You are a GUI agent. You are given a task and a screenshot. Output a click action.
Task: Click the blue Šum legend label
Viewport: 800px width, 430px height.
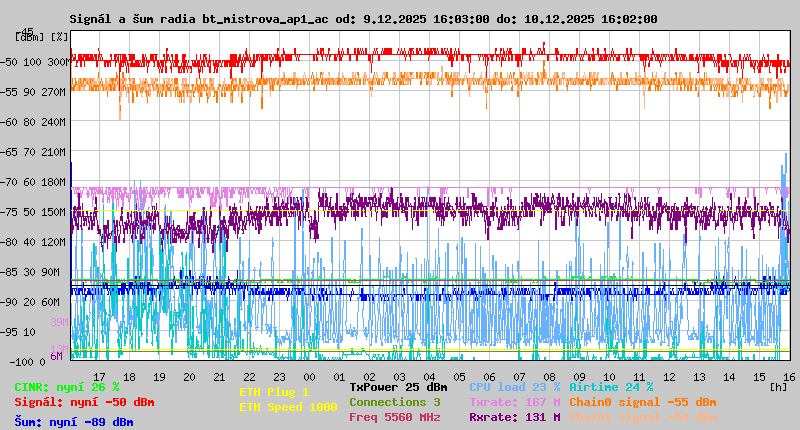pos(74,422)
